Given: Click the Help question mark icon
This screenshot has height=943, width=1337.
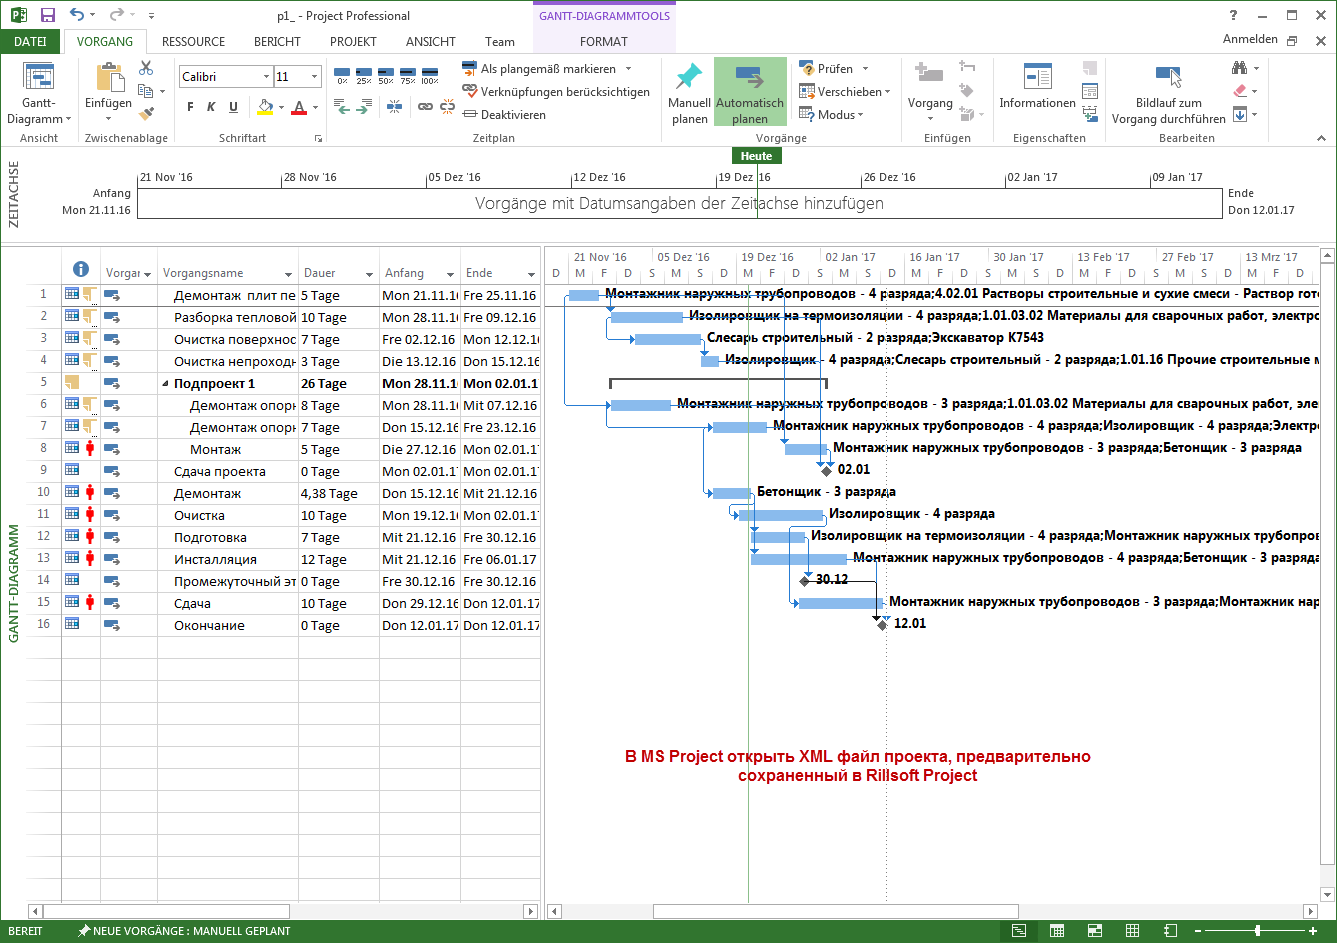Looking at the screenshot, I should pos(1233,15).
